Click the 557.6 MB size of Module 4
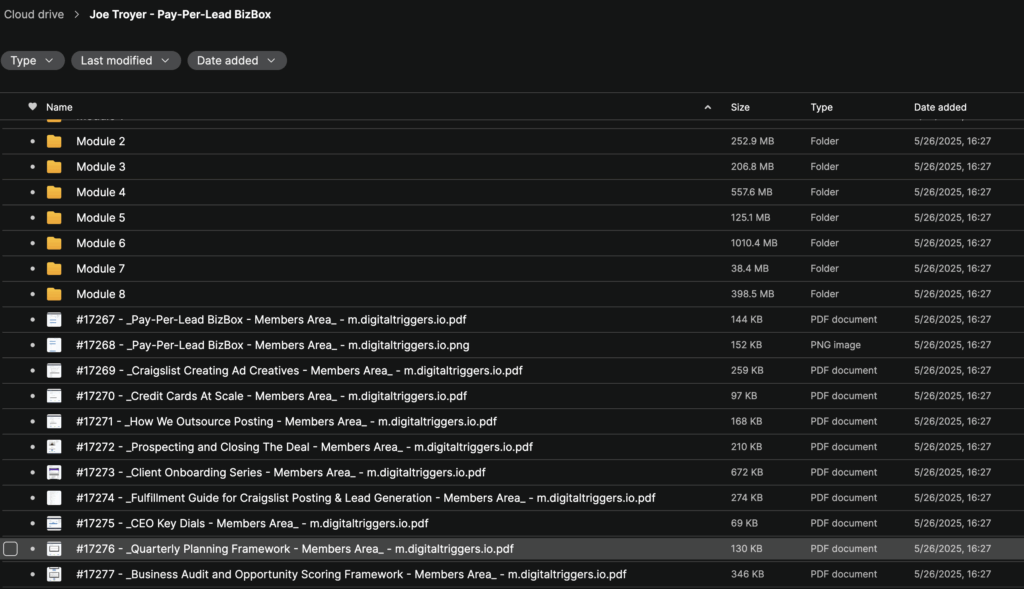Viewport: 1024px width, 589px height. tap(752, 192)
